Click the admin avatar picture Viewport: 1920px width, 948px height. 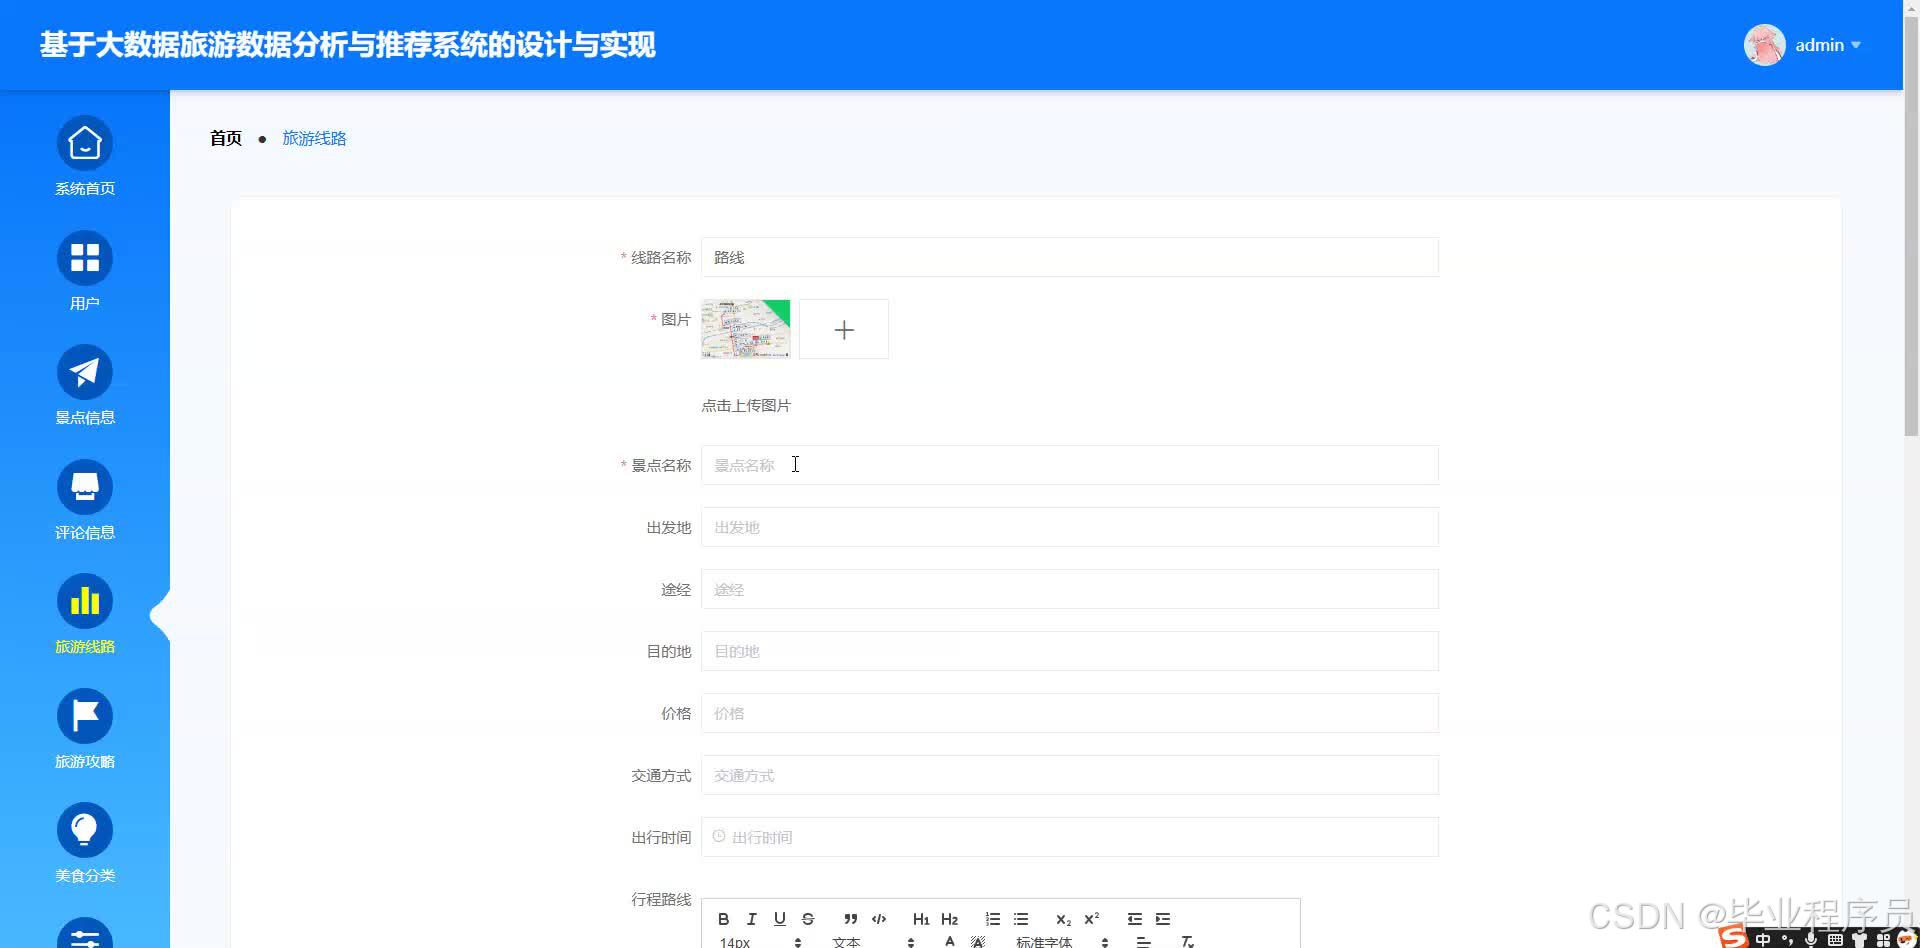[1765, 45]
